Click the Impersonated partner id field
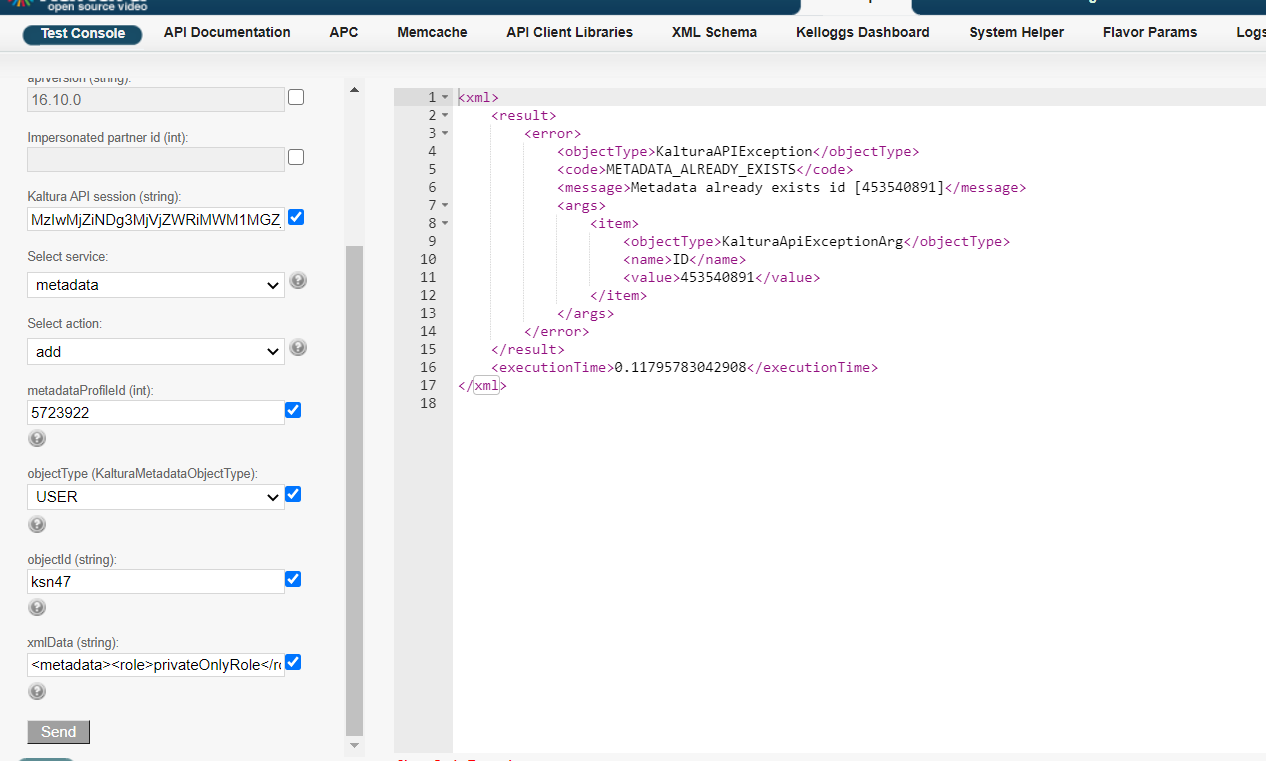Image resolution: width=1266 pixels, height=761 pixels. (x=156, y=159)
